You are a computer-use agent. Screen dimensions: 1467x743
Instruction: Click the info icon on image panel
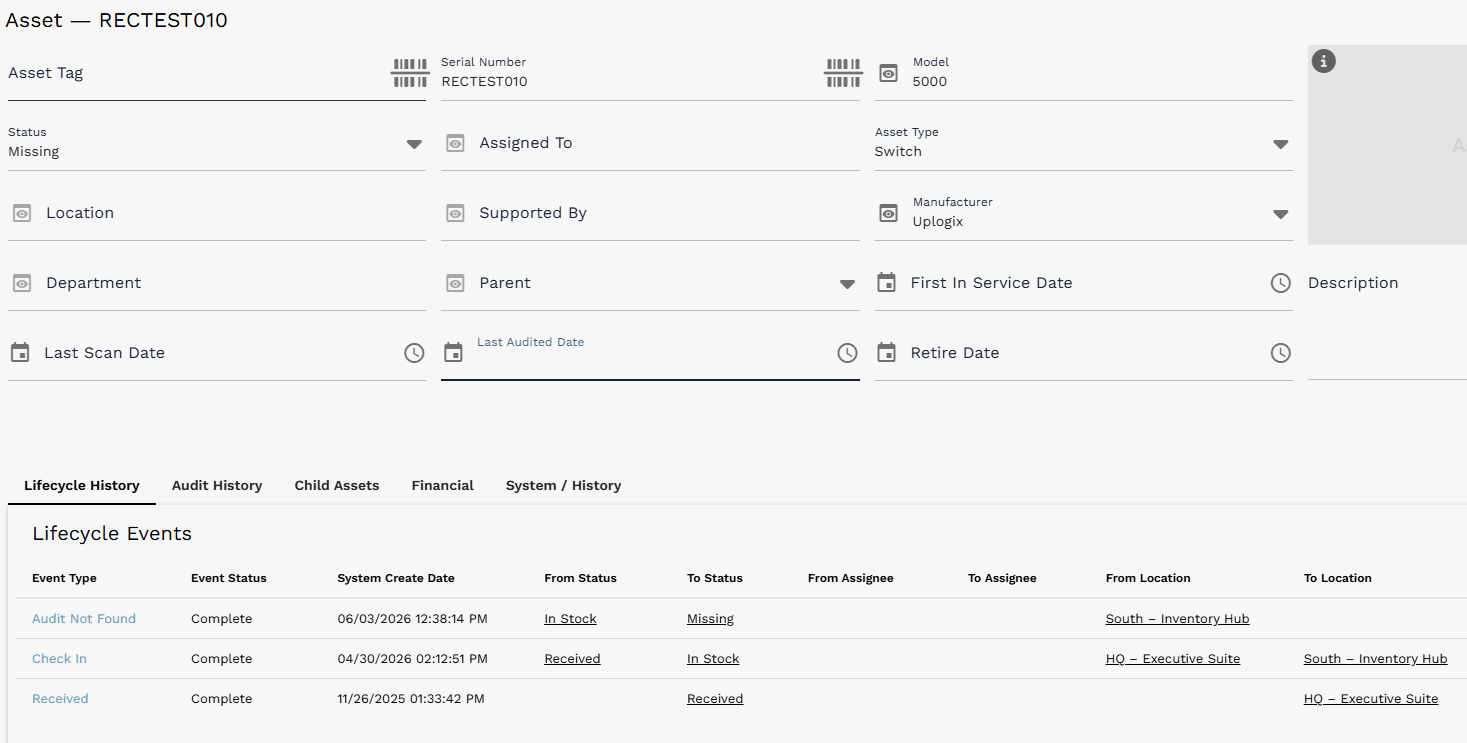(1323, 61)
